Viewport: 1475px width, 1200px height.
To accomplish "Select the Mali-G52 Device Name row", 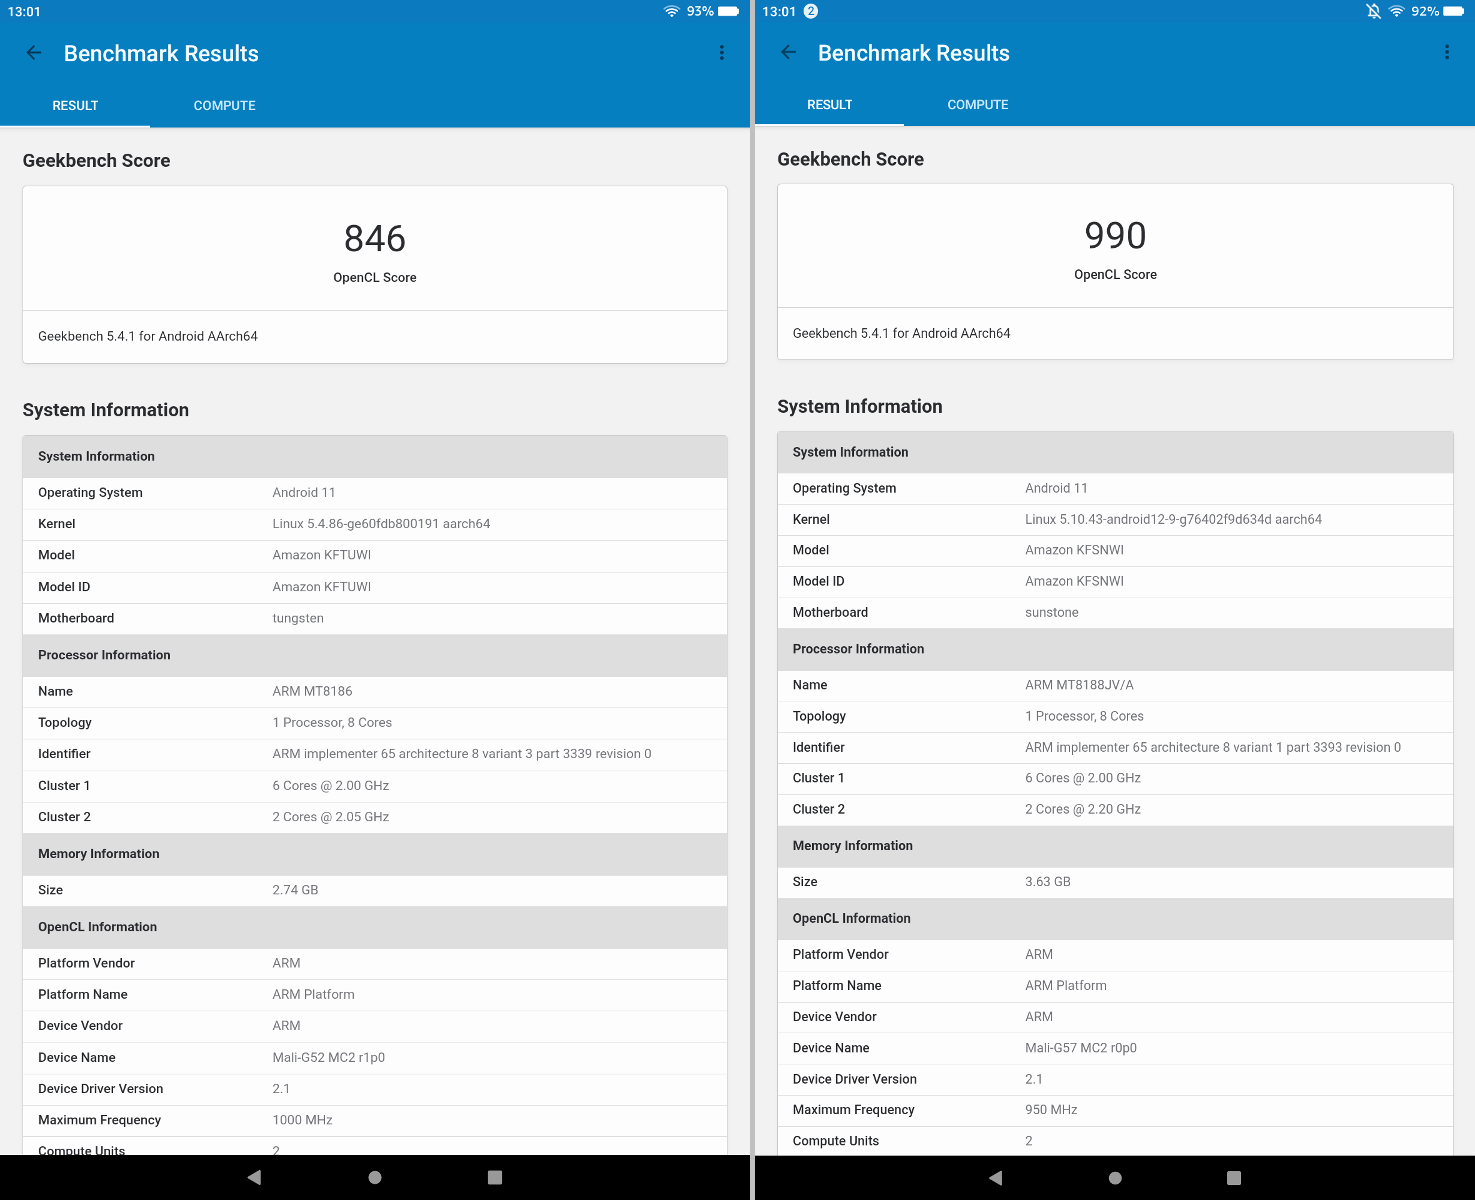I will 374,1057.
